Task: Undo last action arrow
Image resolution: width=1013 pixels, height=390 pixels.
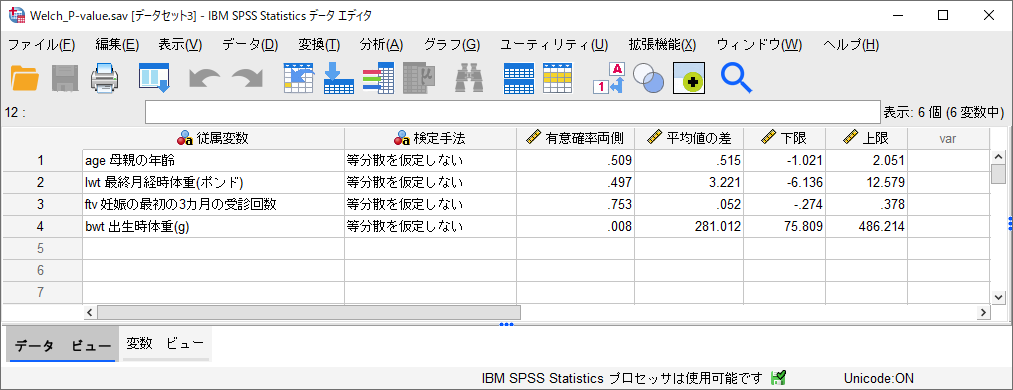Action: point(204,79)
